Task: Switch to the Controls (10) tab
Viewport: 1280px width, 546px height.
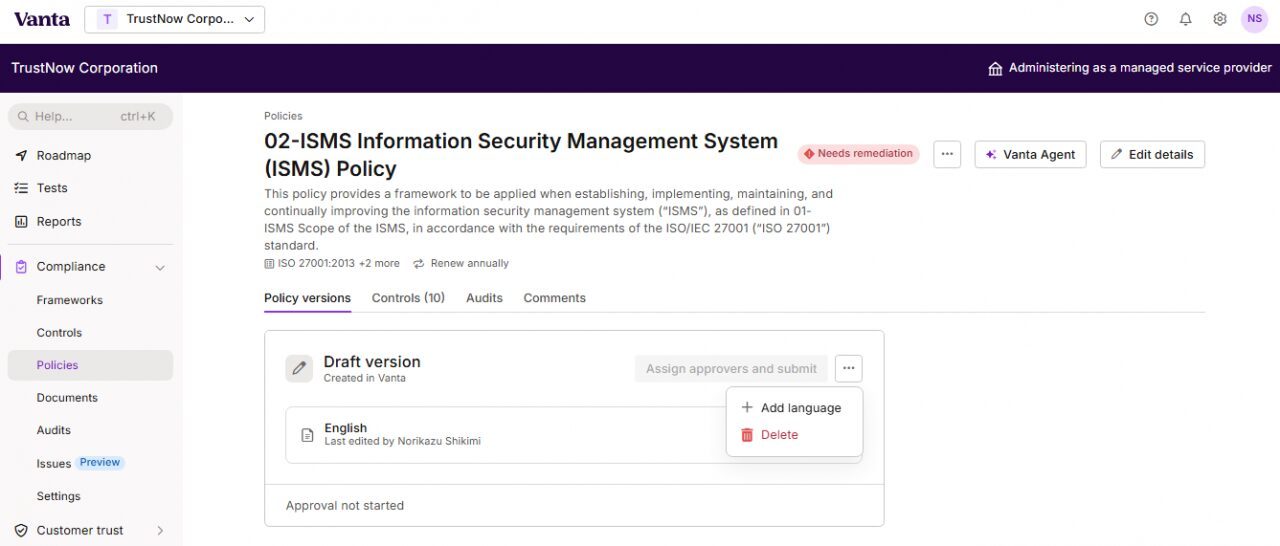Action: coord(408,298)
